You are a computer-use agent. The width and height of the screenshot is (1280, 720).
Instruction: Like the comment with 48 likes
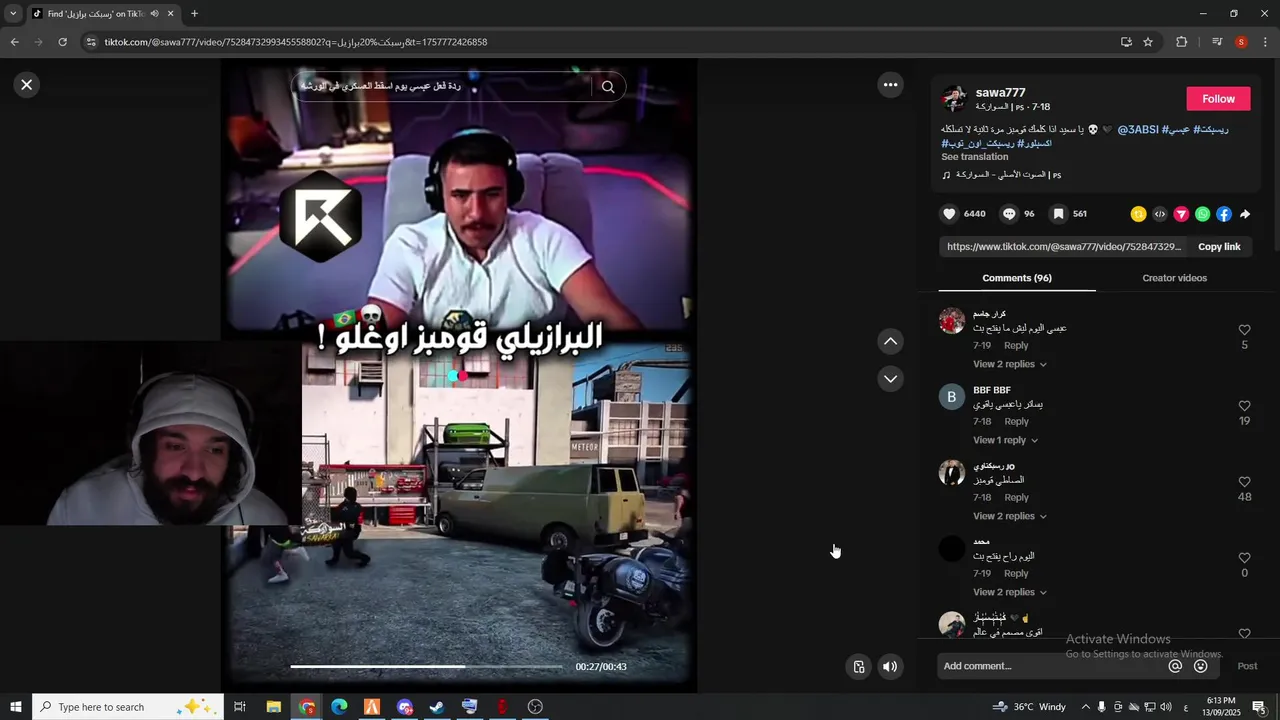click(1244, 482)
